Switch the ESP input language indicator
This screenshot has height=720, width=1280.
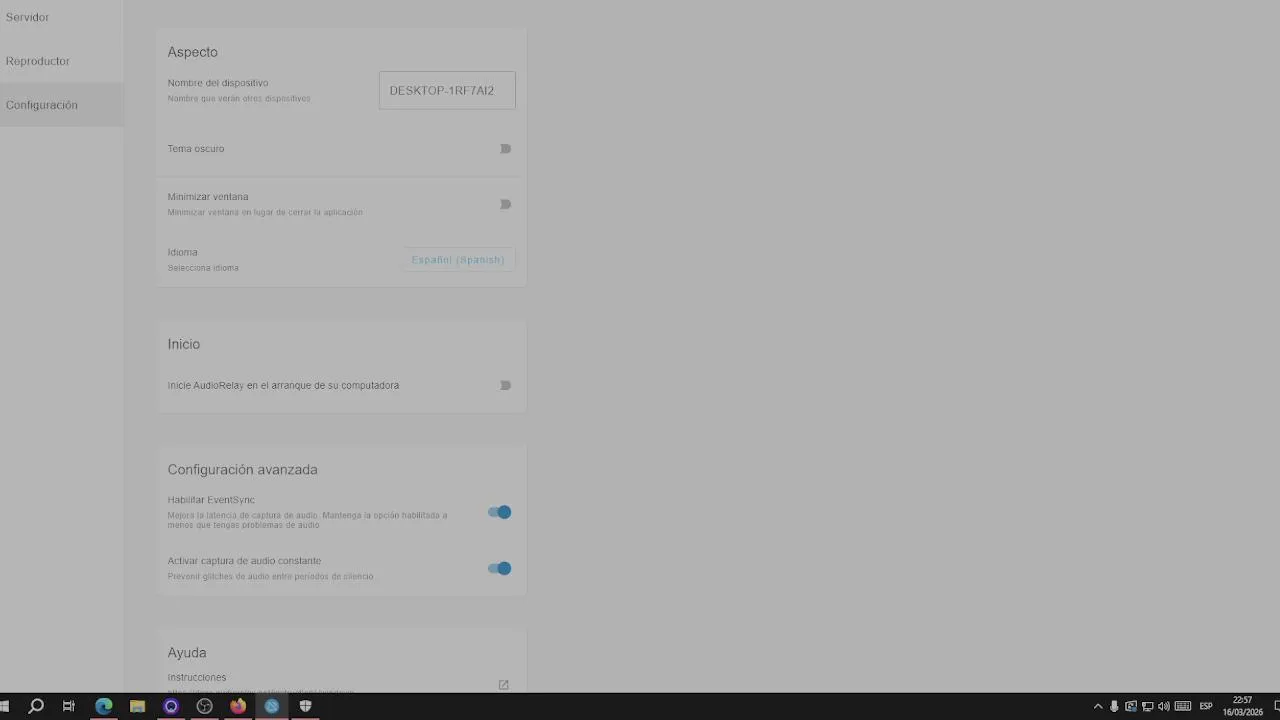(1206, 706)
